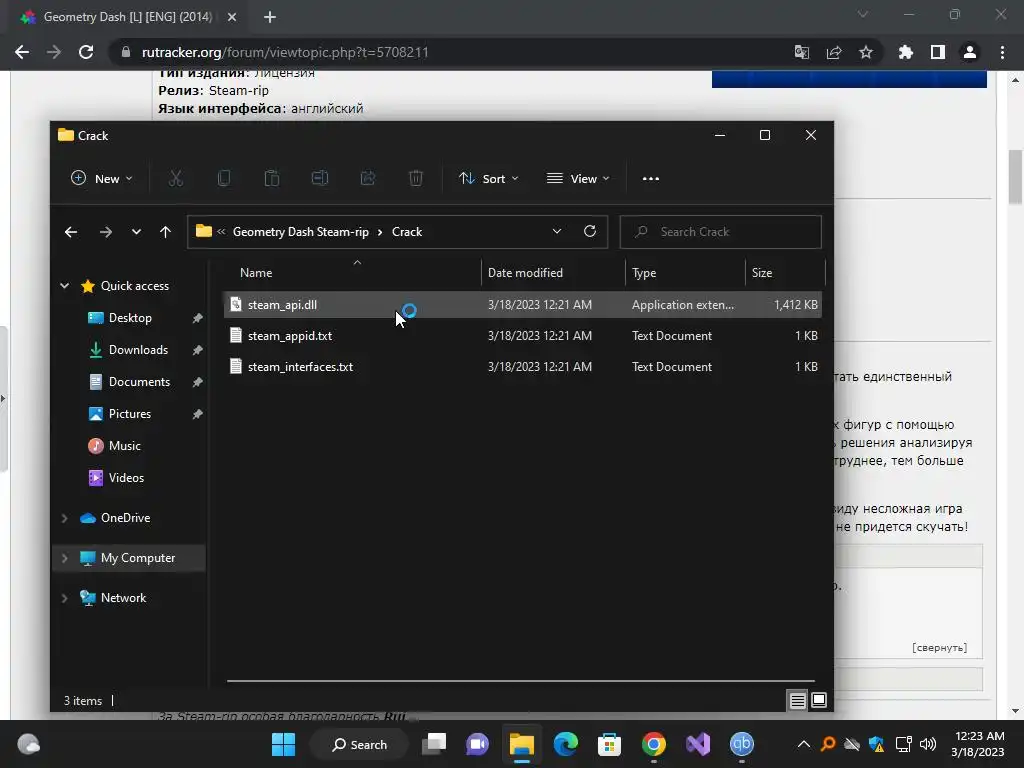1024x768 pixels.
Task: Expand the My Computer tree node
Action: (x=65, y=558)
